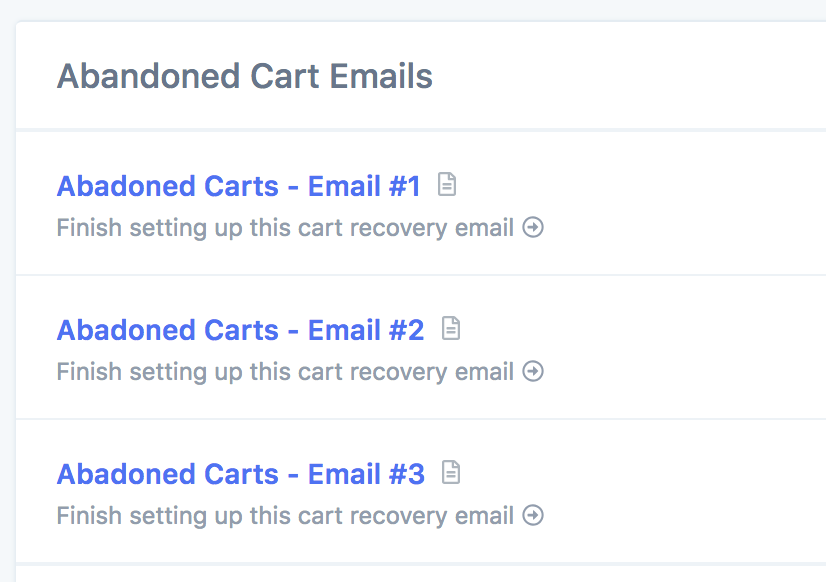826x582 pixels.
Task: Click the document icon beside Email #3
Action: point(451,472)
